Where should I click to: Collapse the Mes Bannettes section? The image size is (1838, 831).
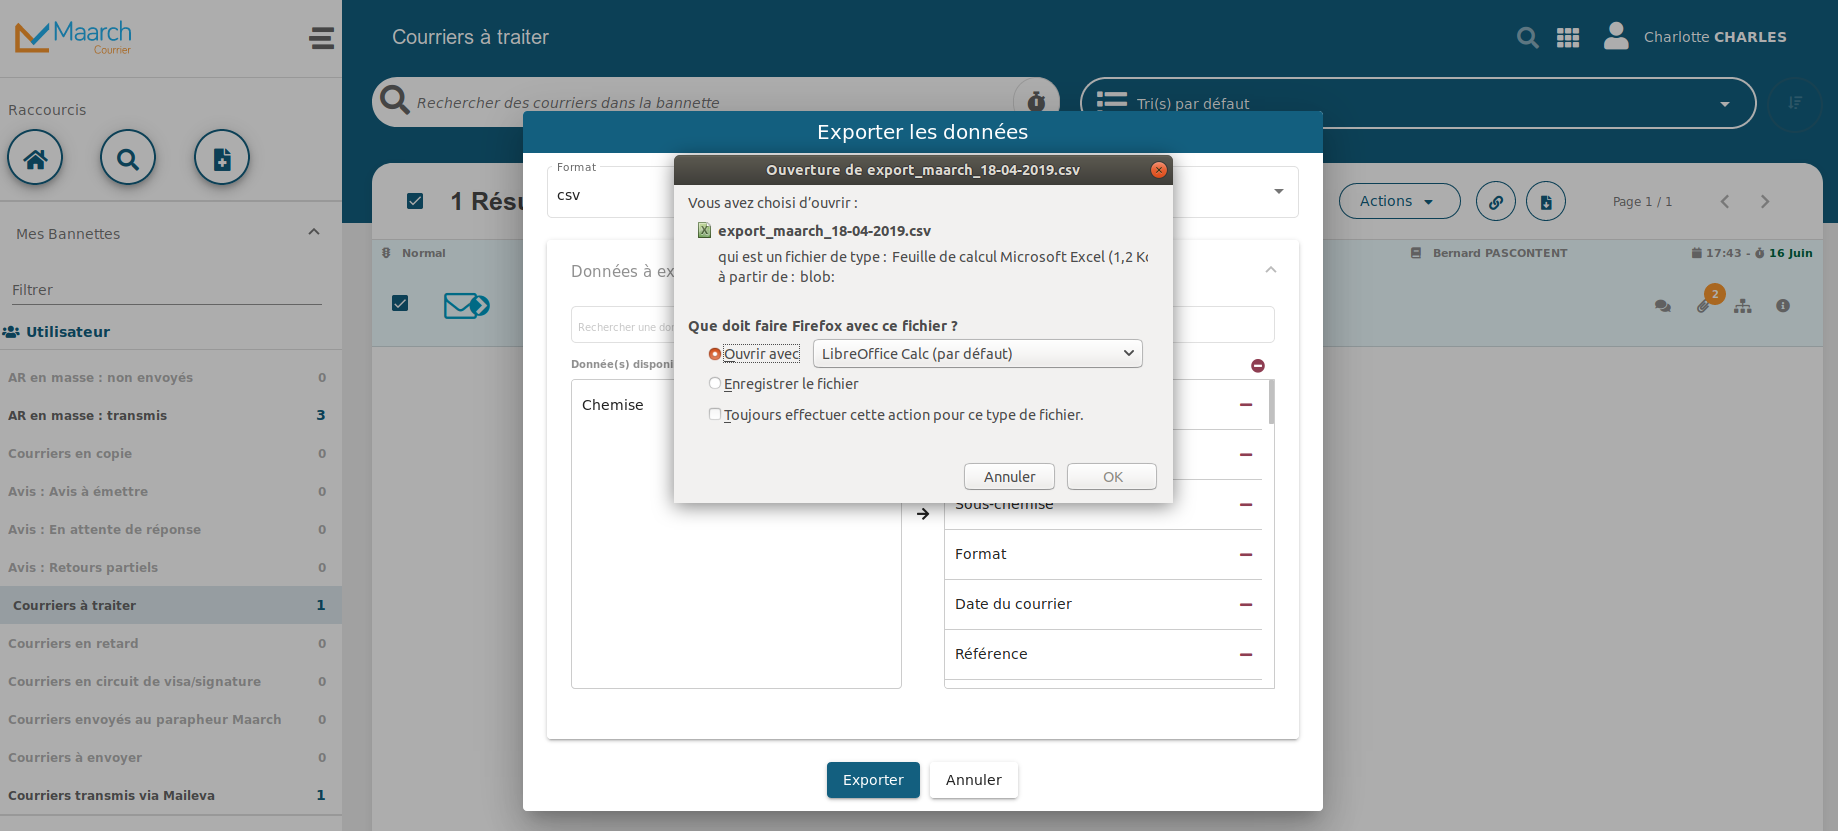[x=314, y=232]
